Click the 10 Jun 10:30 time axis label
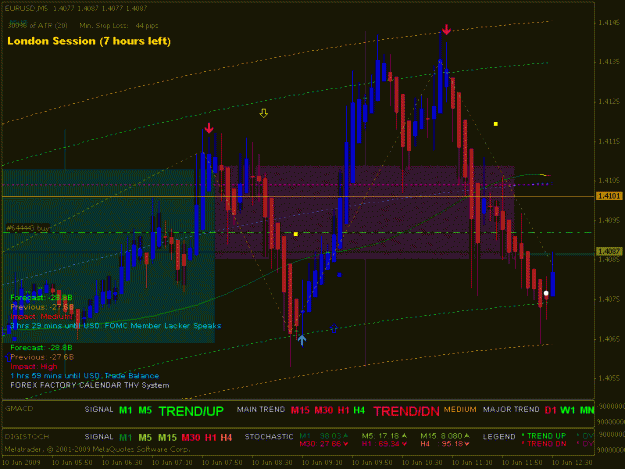 422,462
